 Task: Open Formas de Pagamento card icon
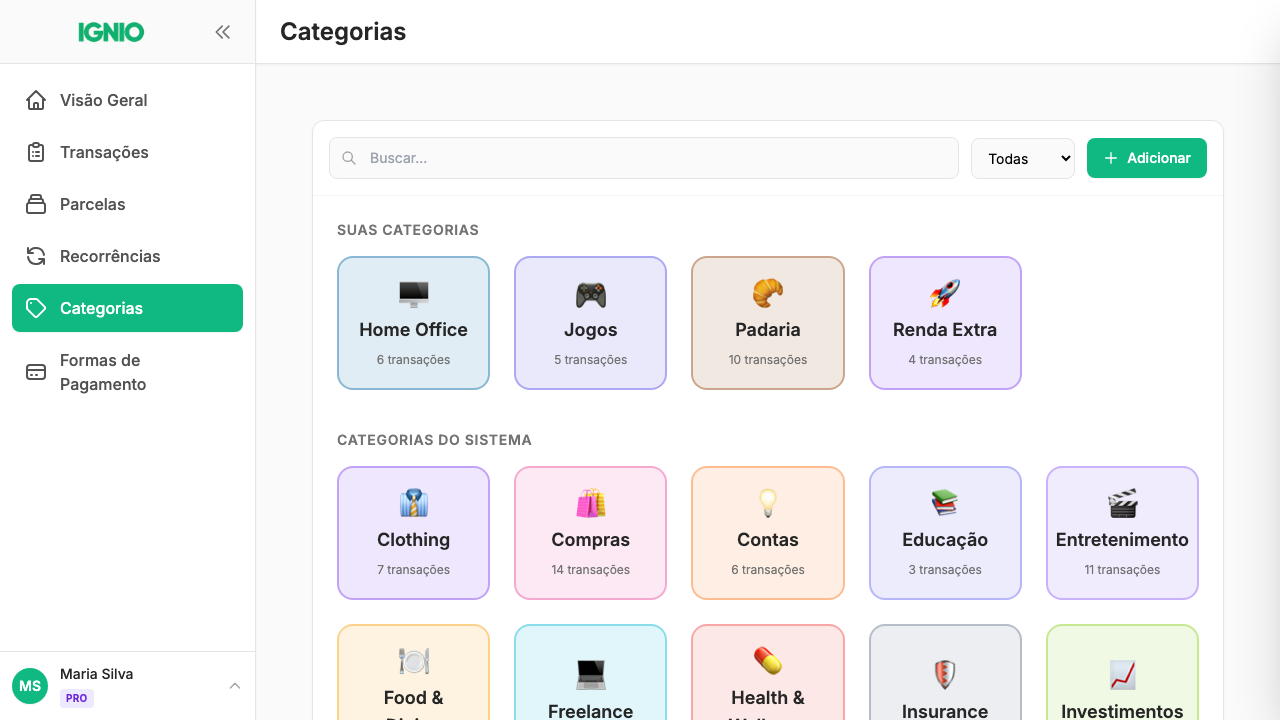pyautogui.click(x=35, y=372)
